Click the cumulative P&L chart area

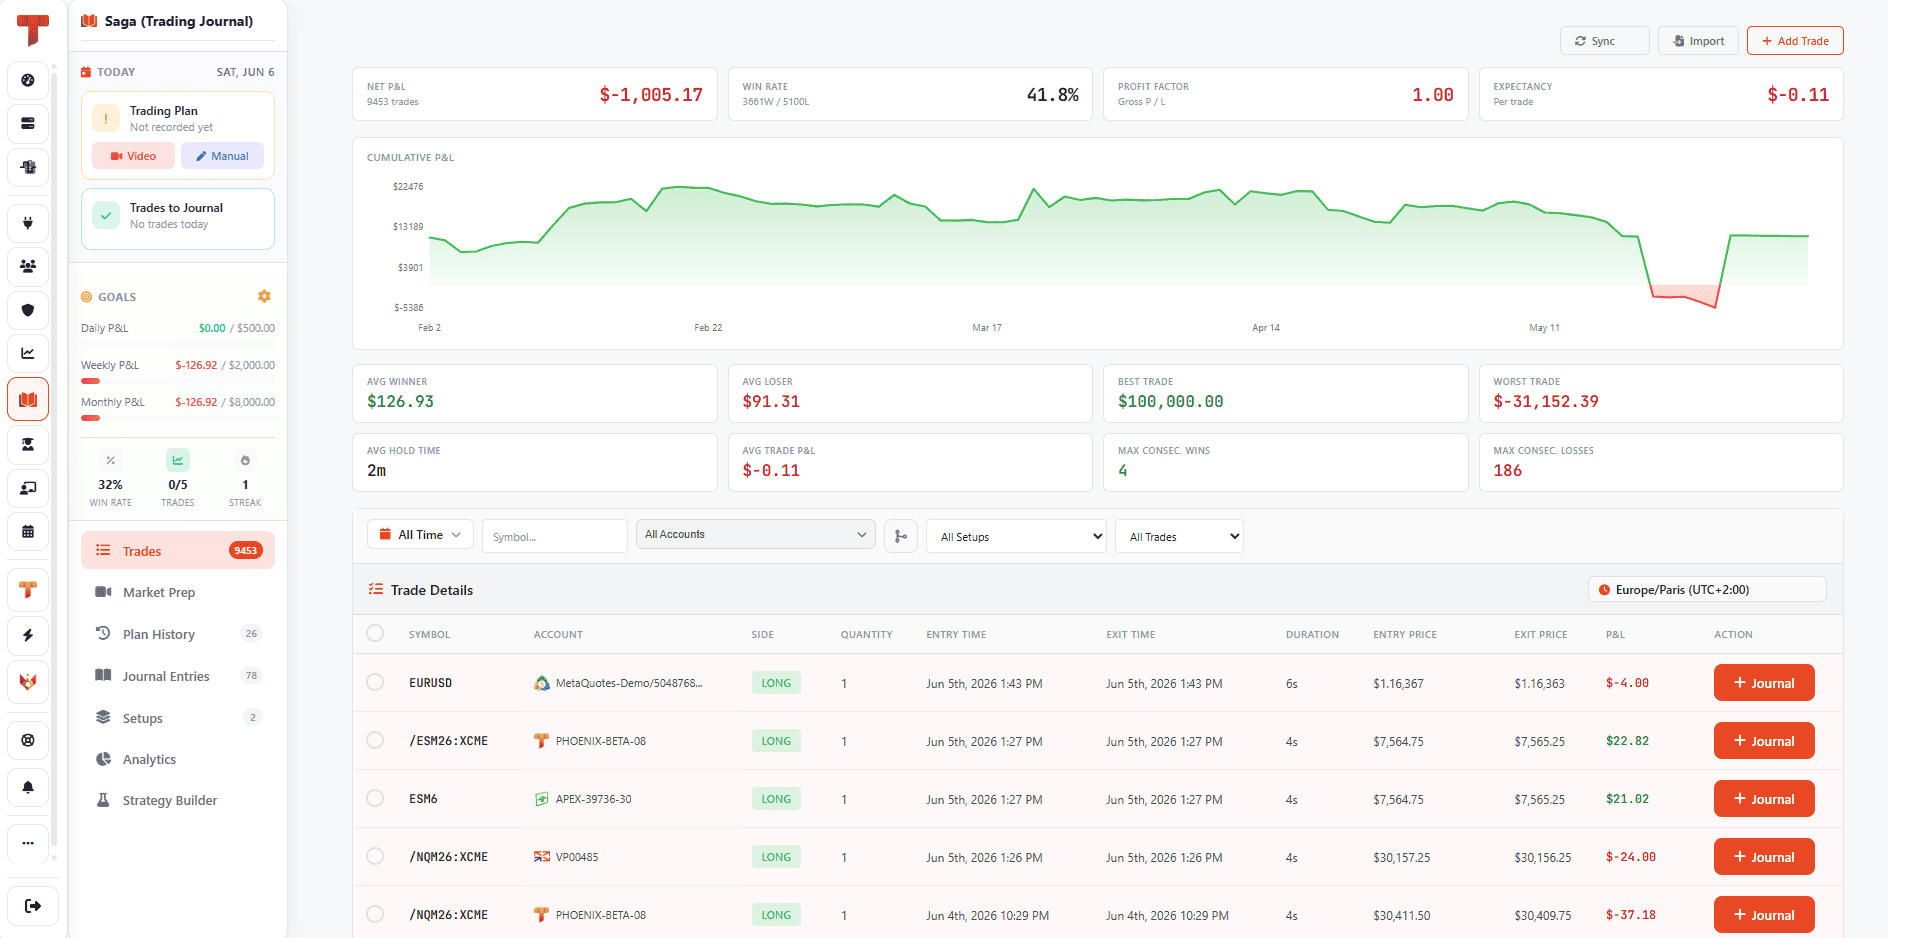coord(1098,244)
